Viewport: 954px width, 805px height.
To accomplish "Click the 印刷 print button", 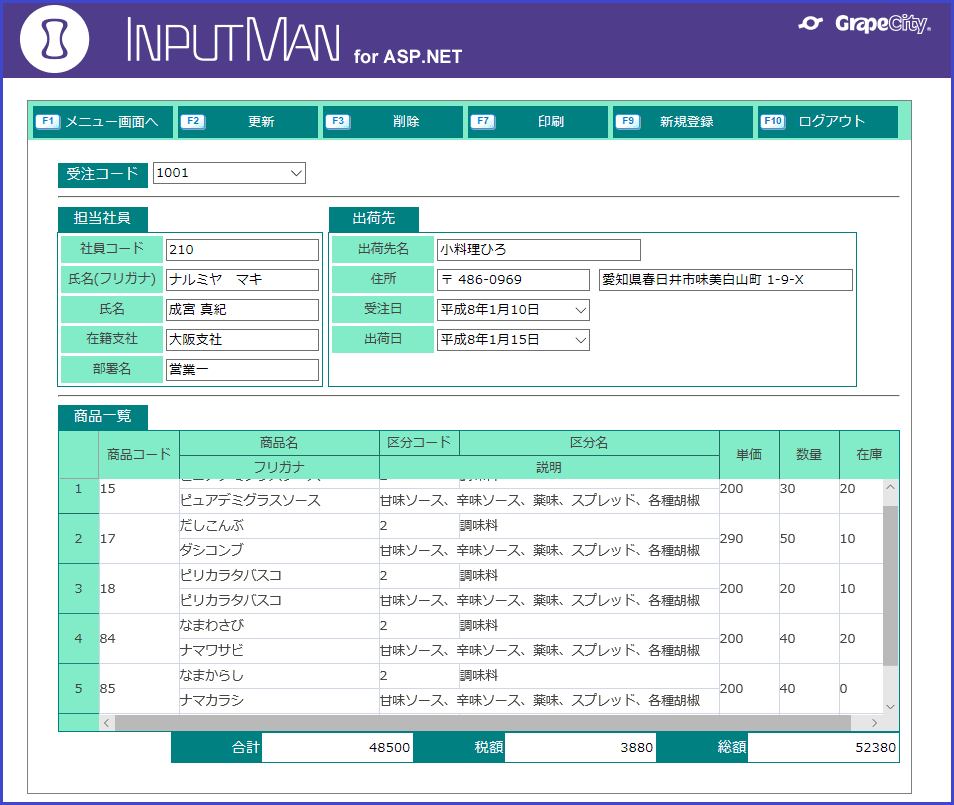I will (x=538, y=122).
